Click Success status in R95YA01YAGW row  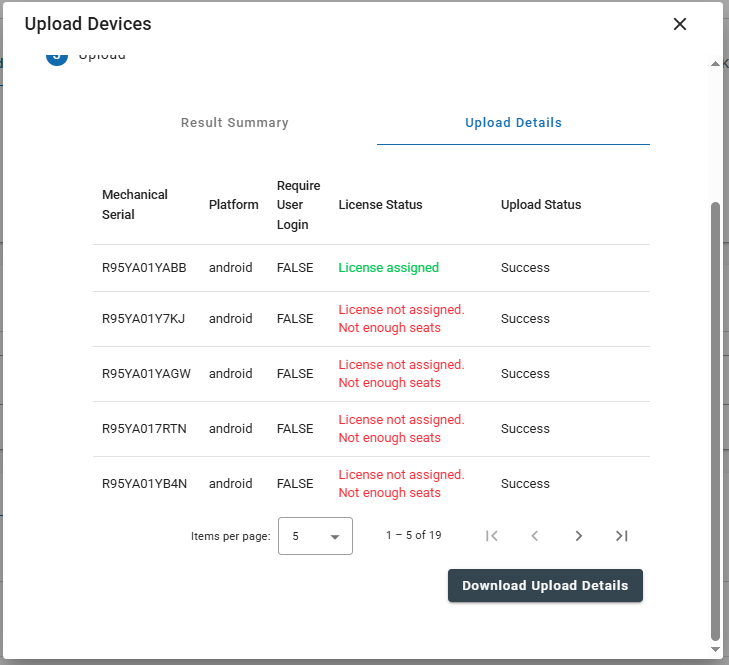pyautogui.click(x=525, y=374)
